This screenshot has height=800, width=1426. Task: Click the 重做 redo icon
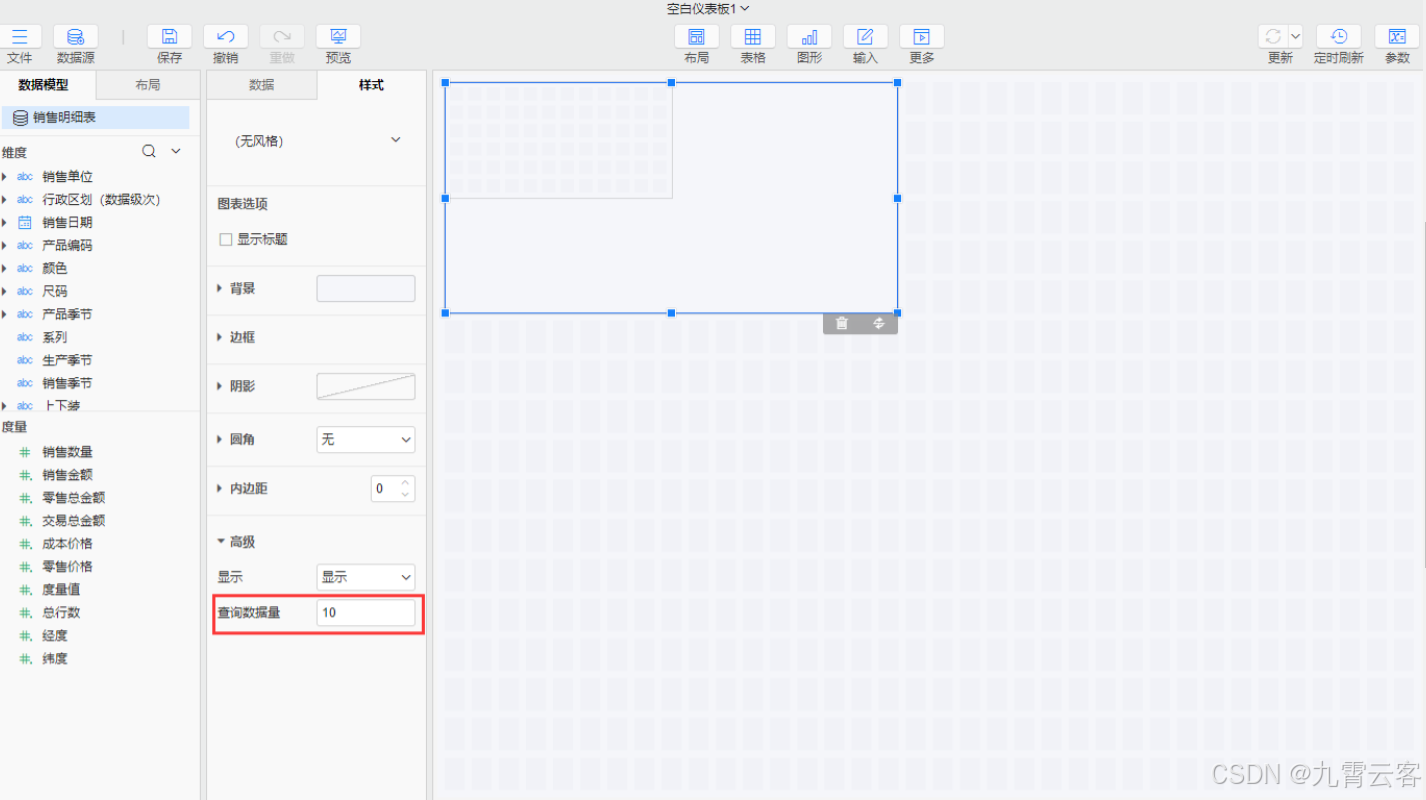coord(282,37)
